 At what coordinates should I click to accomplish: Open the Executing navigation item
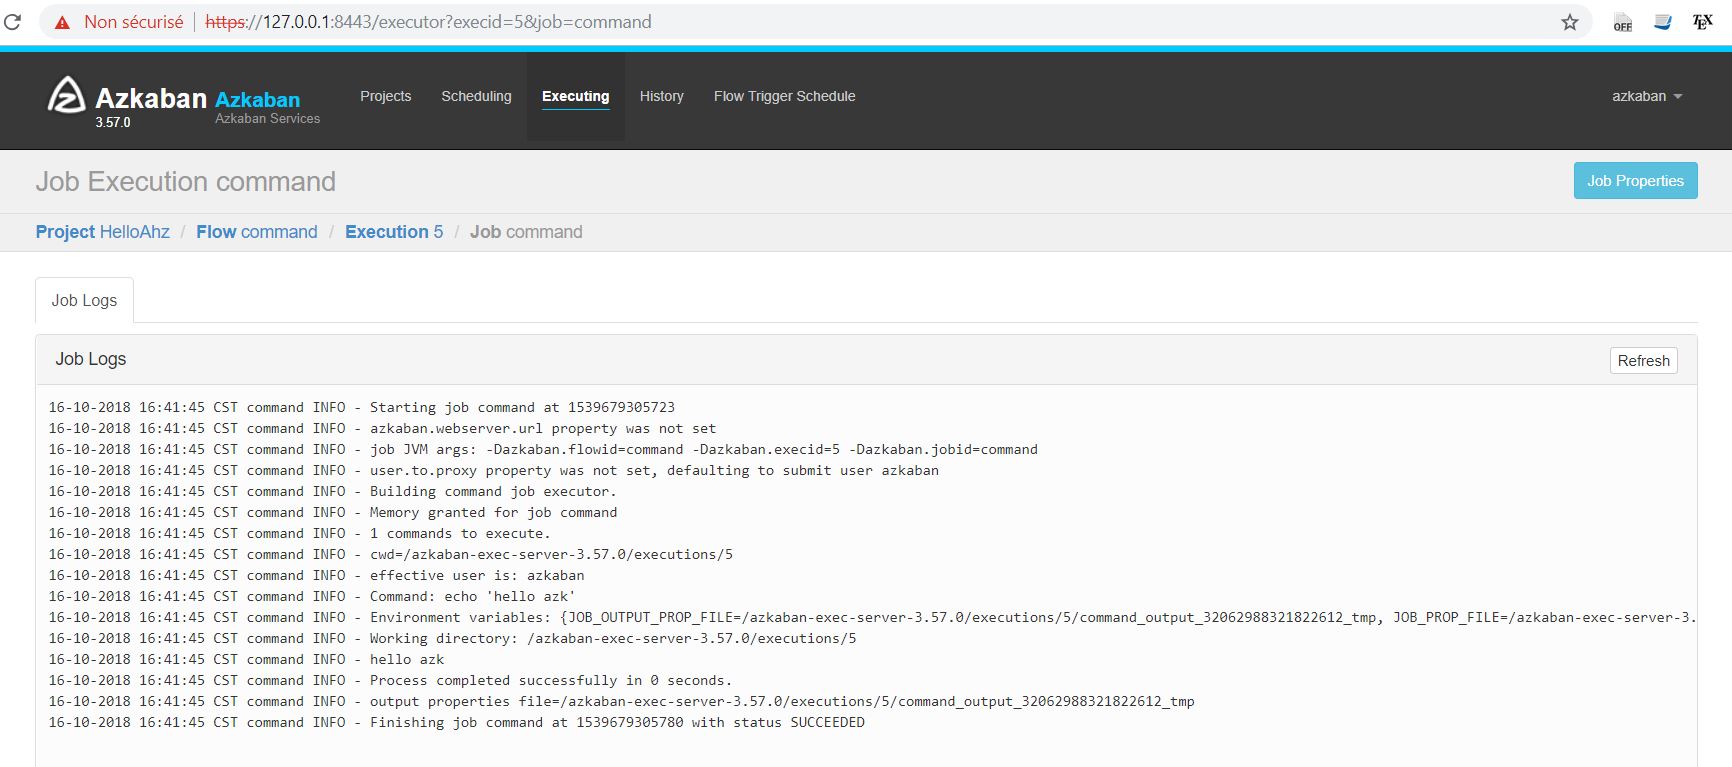tap(575, 96)
